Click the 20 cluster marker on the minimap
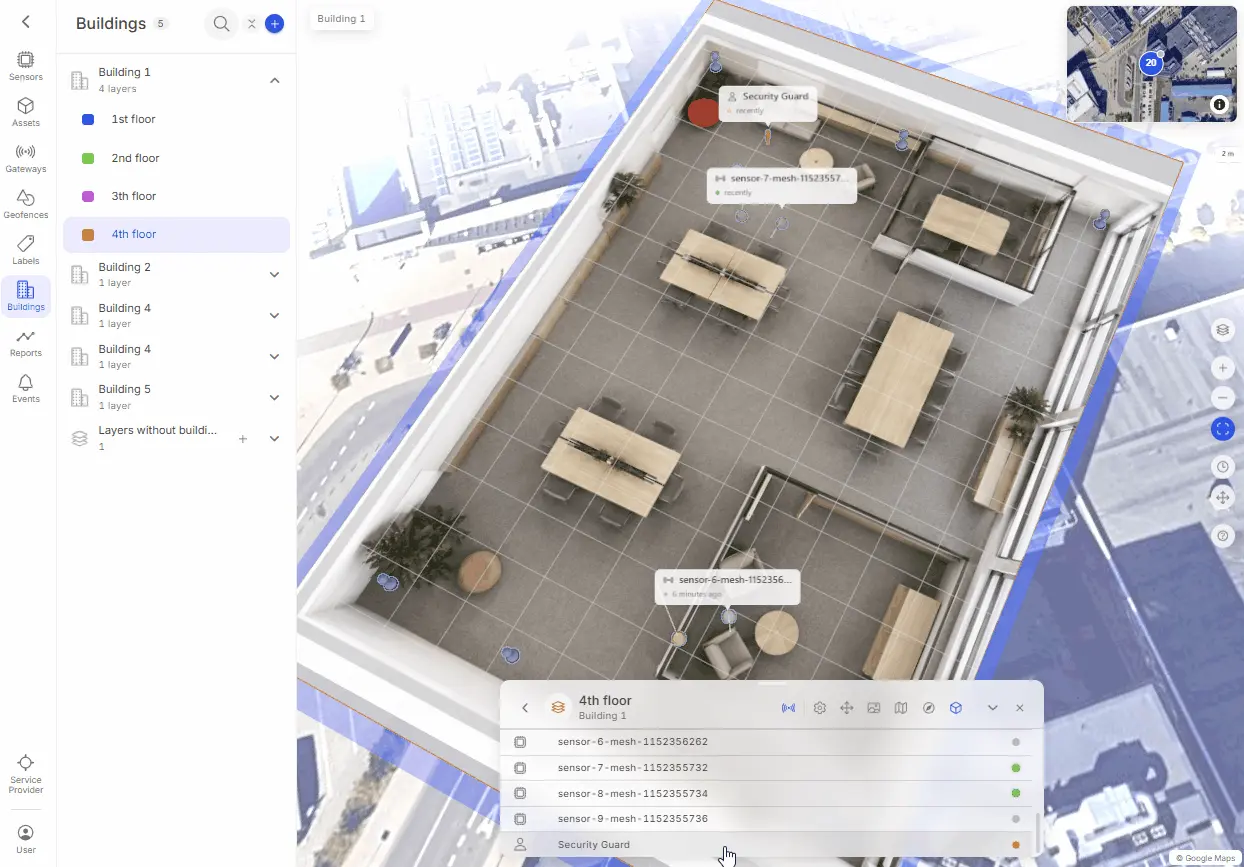 (1151, 63)
